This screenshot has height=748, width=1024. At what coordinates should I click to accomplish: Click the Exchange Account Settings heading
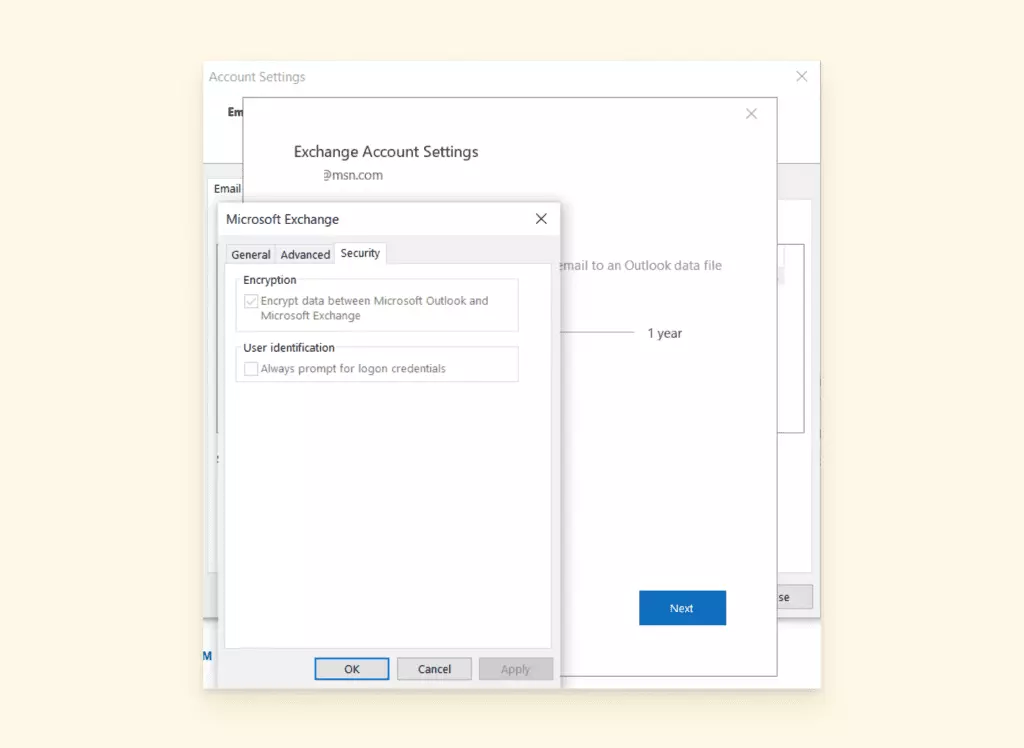coord(386,152)
